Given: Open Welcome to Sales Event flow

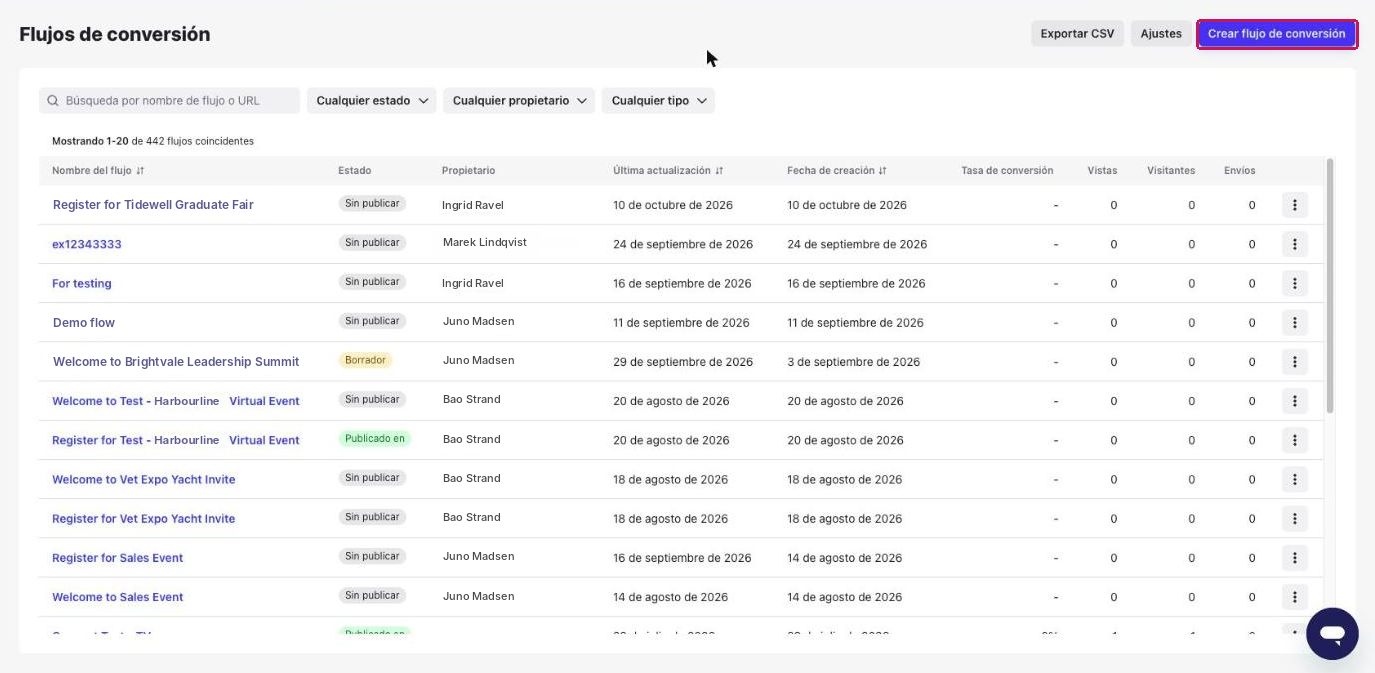Looking at the screenshot, I should 118,597.
